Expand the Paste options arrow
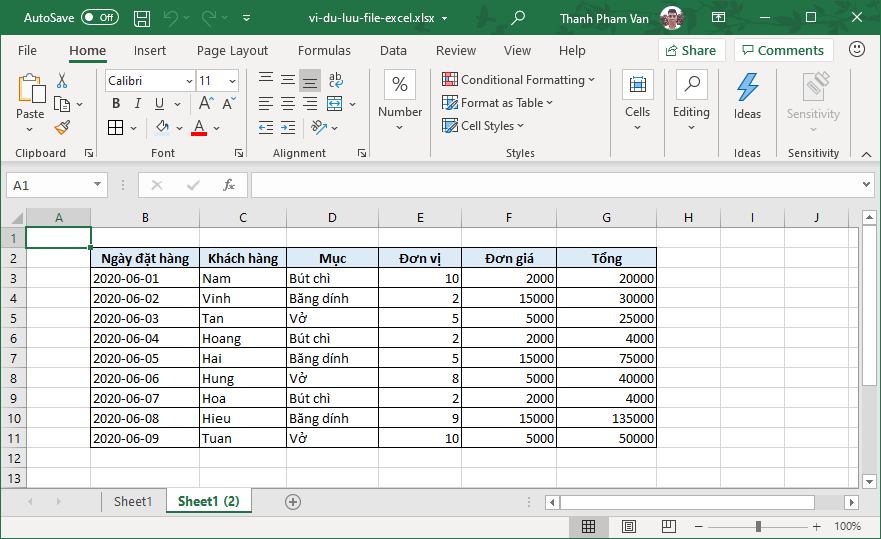The image size is (881, 539). (x=30, y=129)
